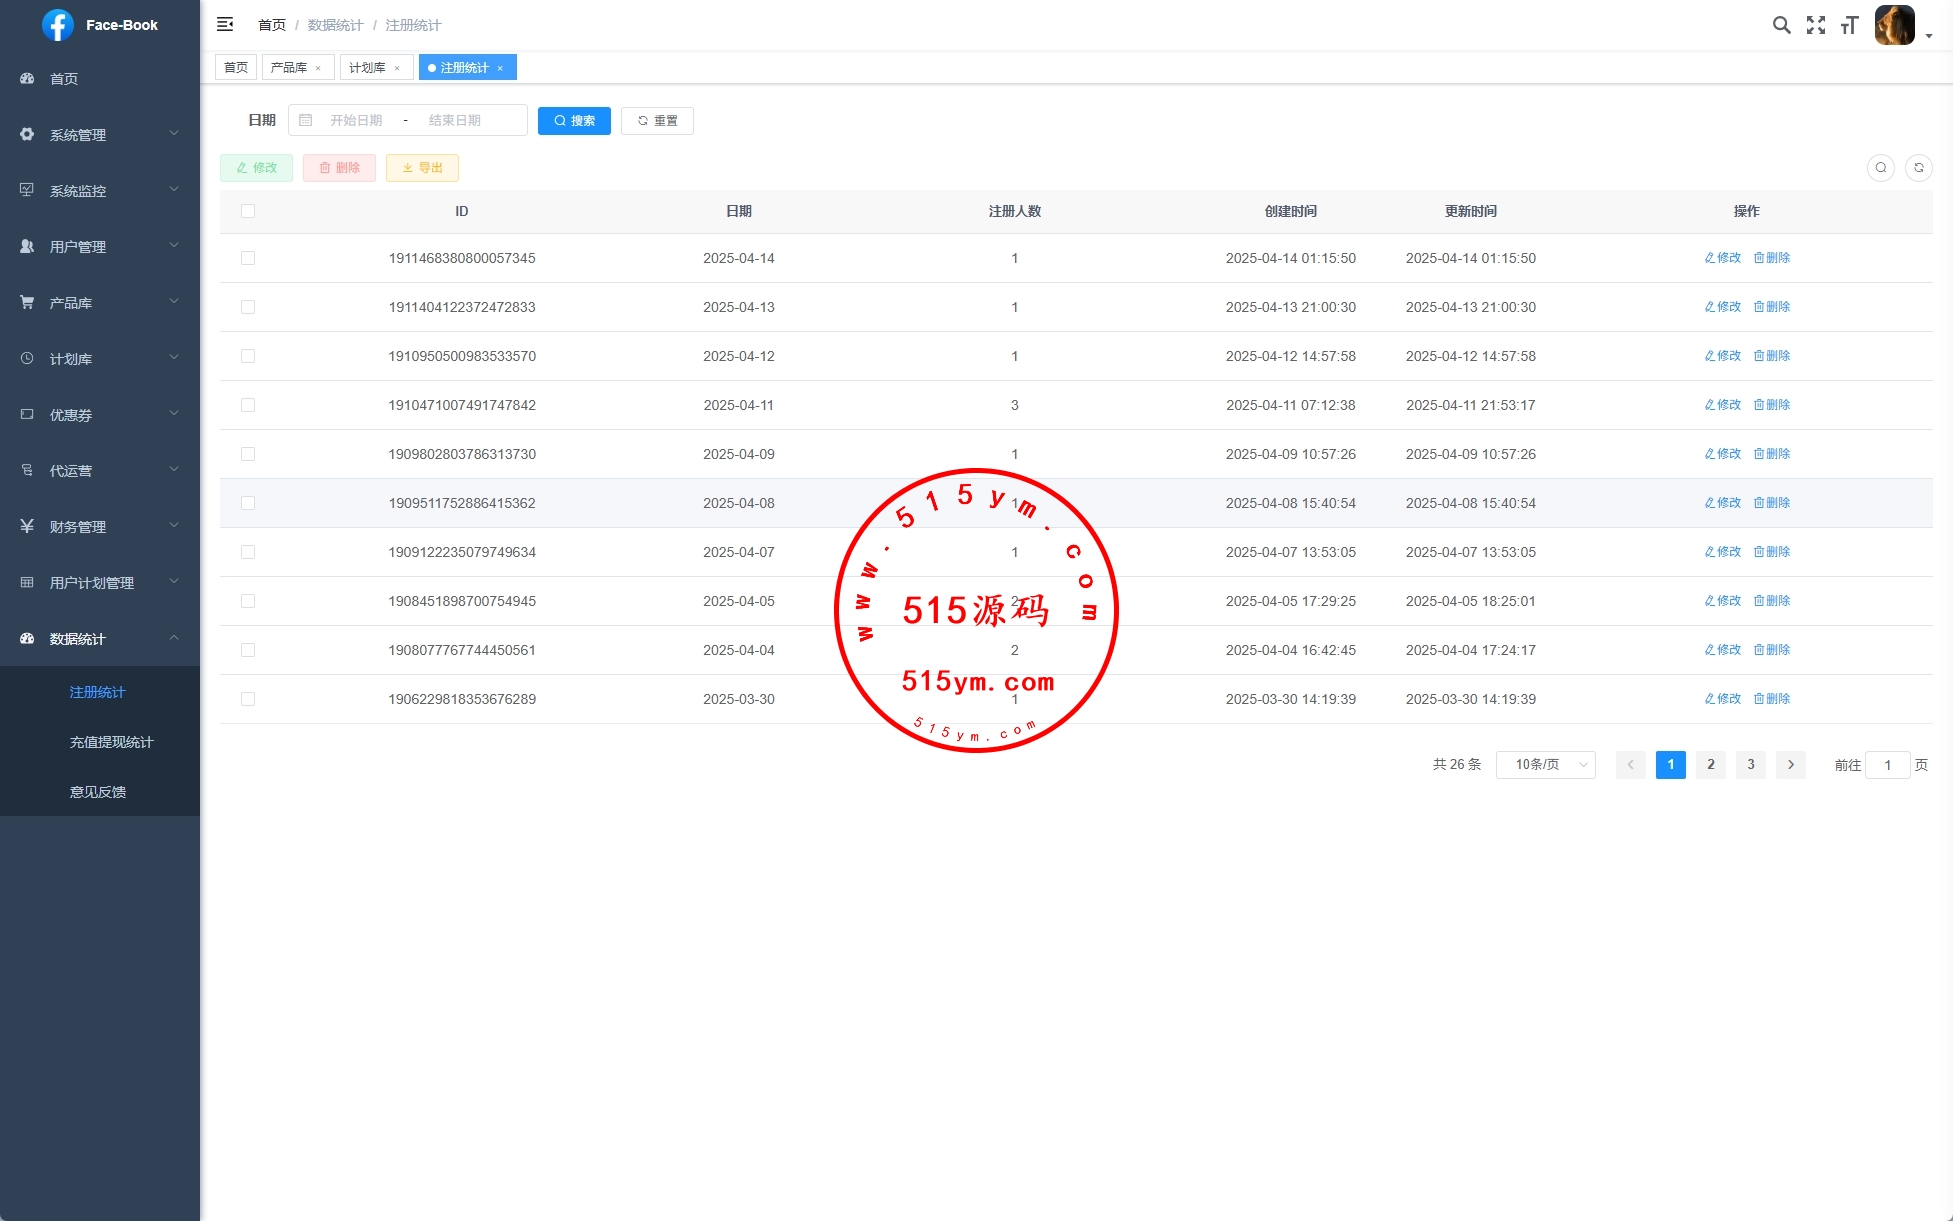The height and width of the screenshot is (1221, 1953).
Task: Open the top-right search magnifier
Action: click(x=1781, y=25)
